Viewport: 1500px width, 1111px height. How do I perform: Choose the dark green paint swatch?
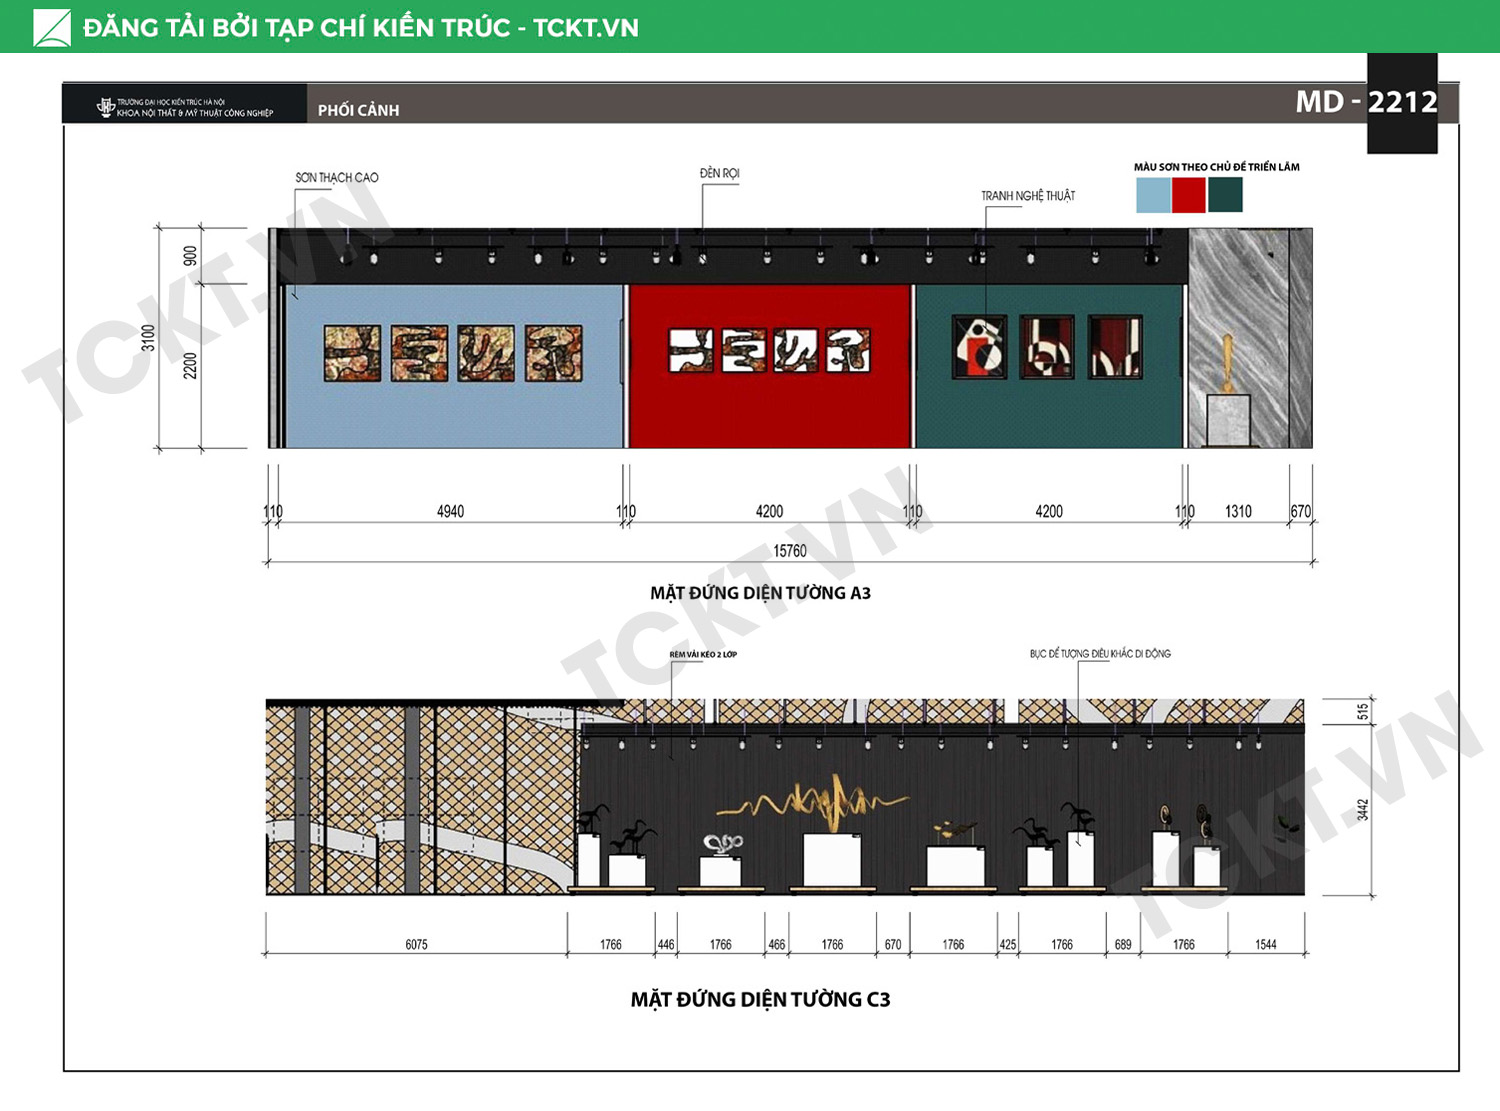point(1225,195)
